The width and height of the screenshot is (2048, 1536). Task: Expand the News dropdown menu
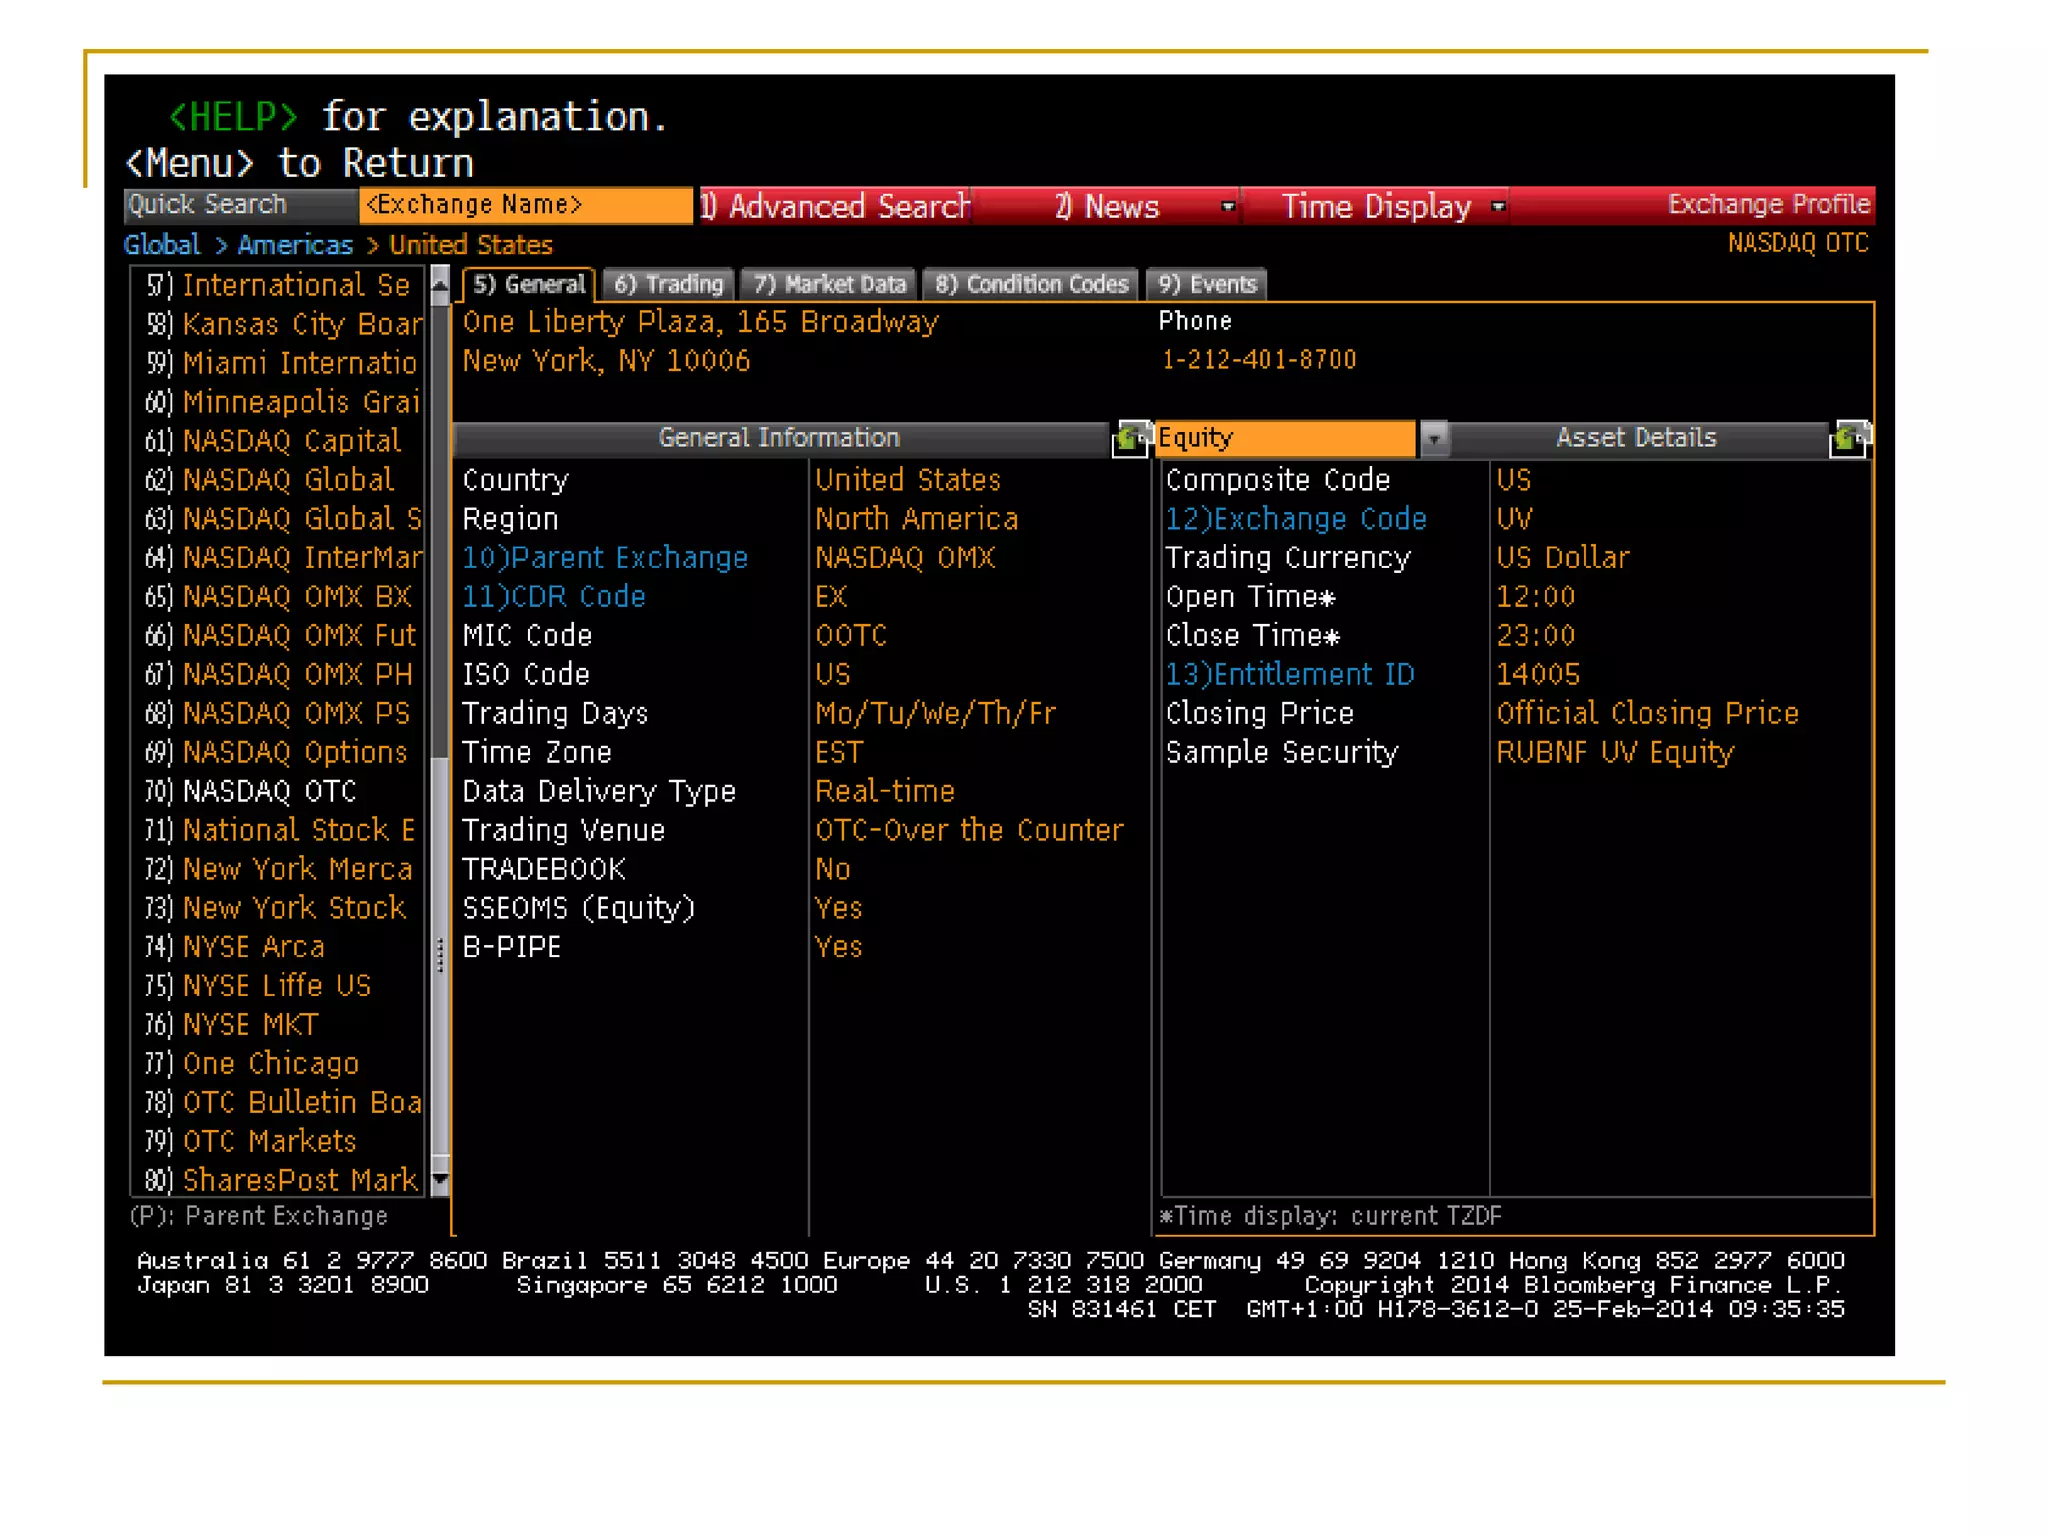(x=1228, y=207)
